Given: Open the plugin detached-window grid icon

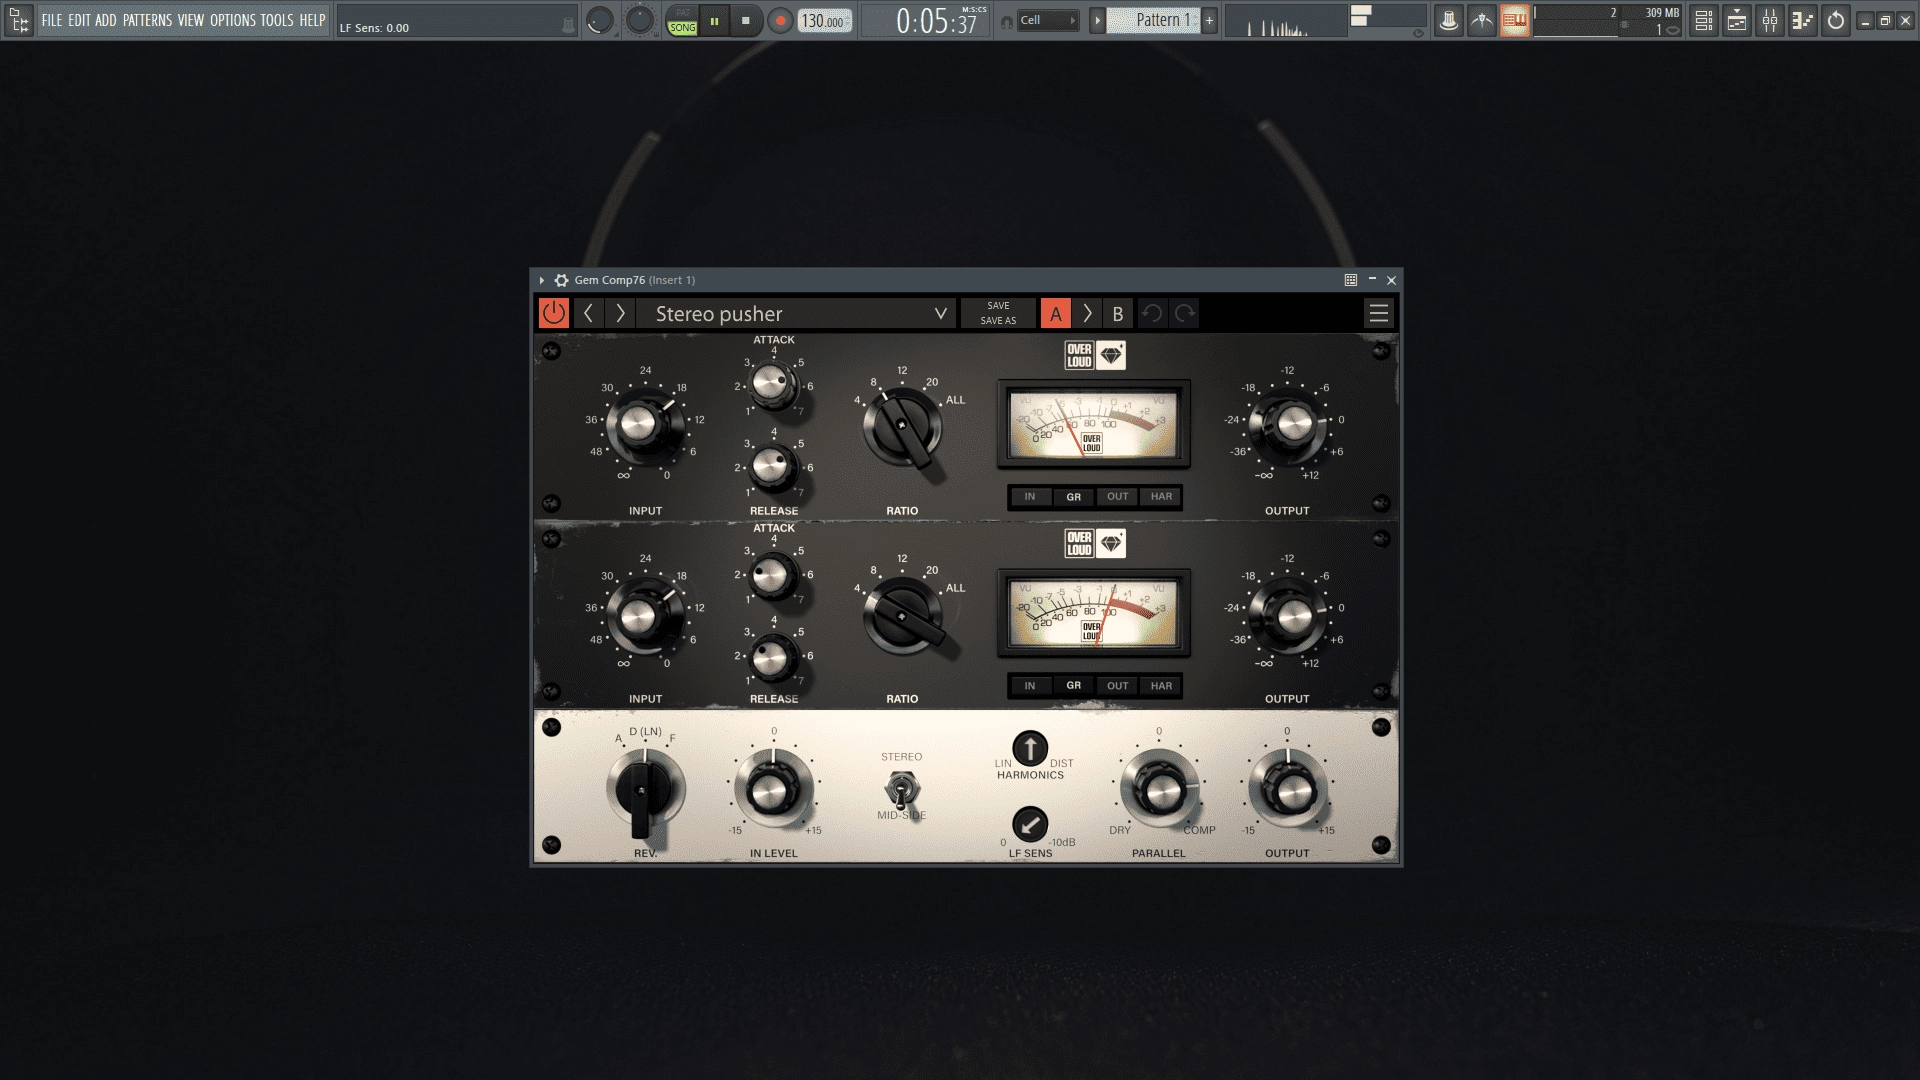Looking at the screenshot, I should (1351, 280).
